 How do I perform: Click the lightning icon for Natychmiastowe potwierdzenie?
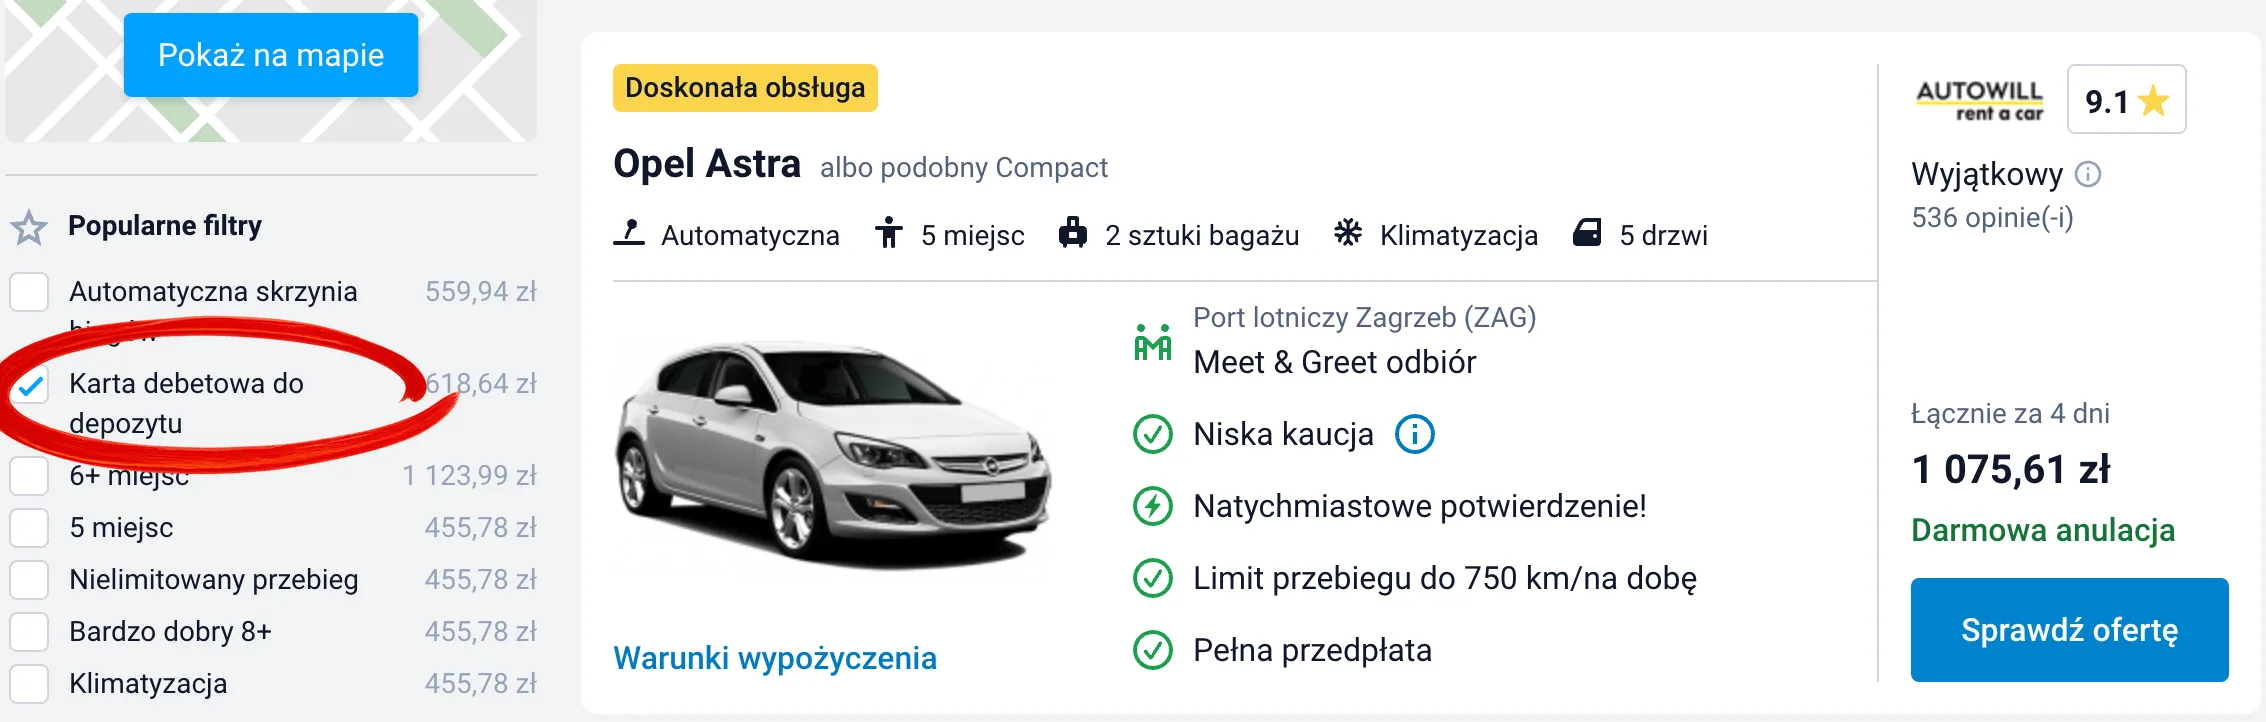pos(1154,506)
